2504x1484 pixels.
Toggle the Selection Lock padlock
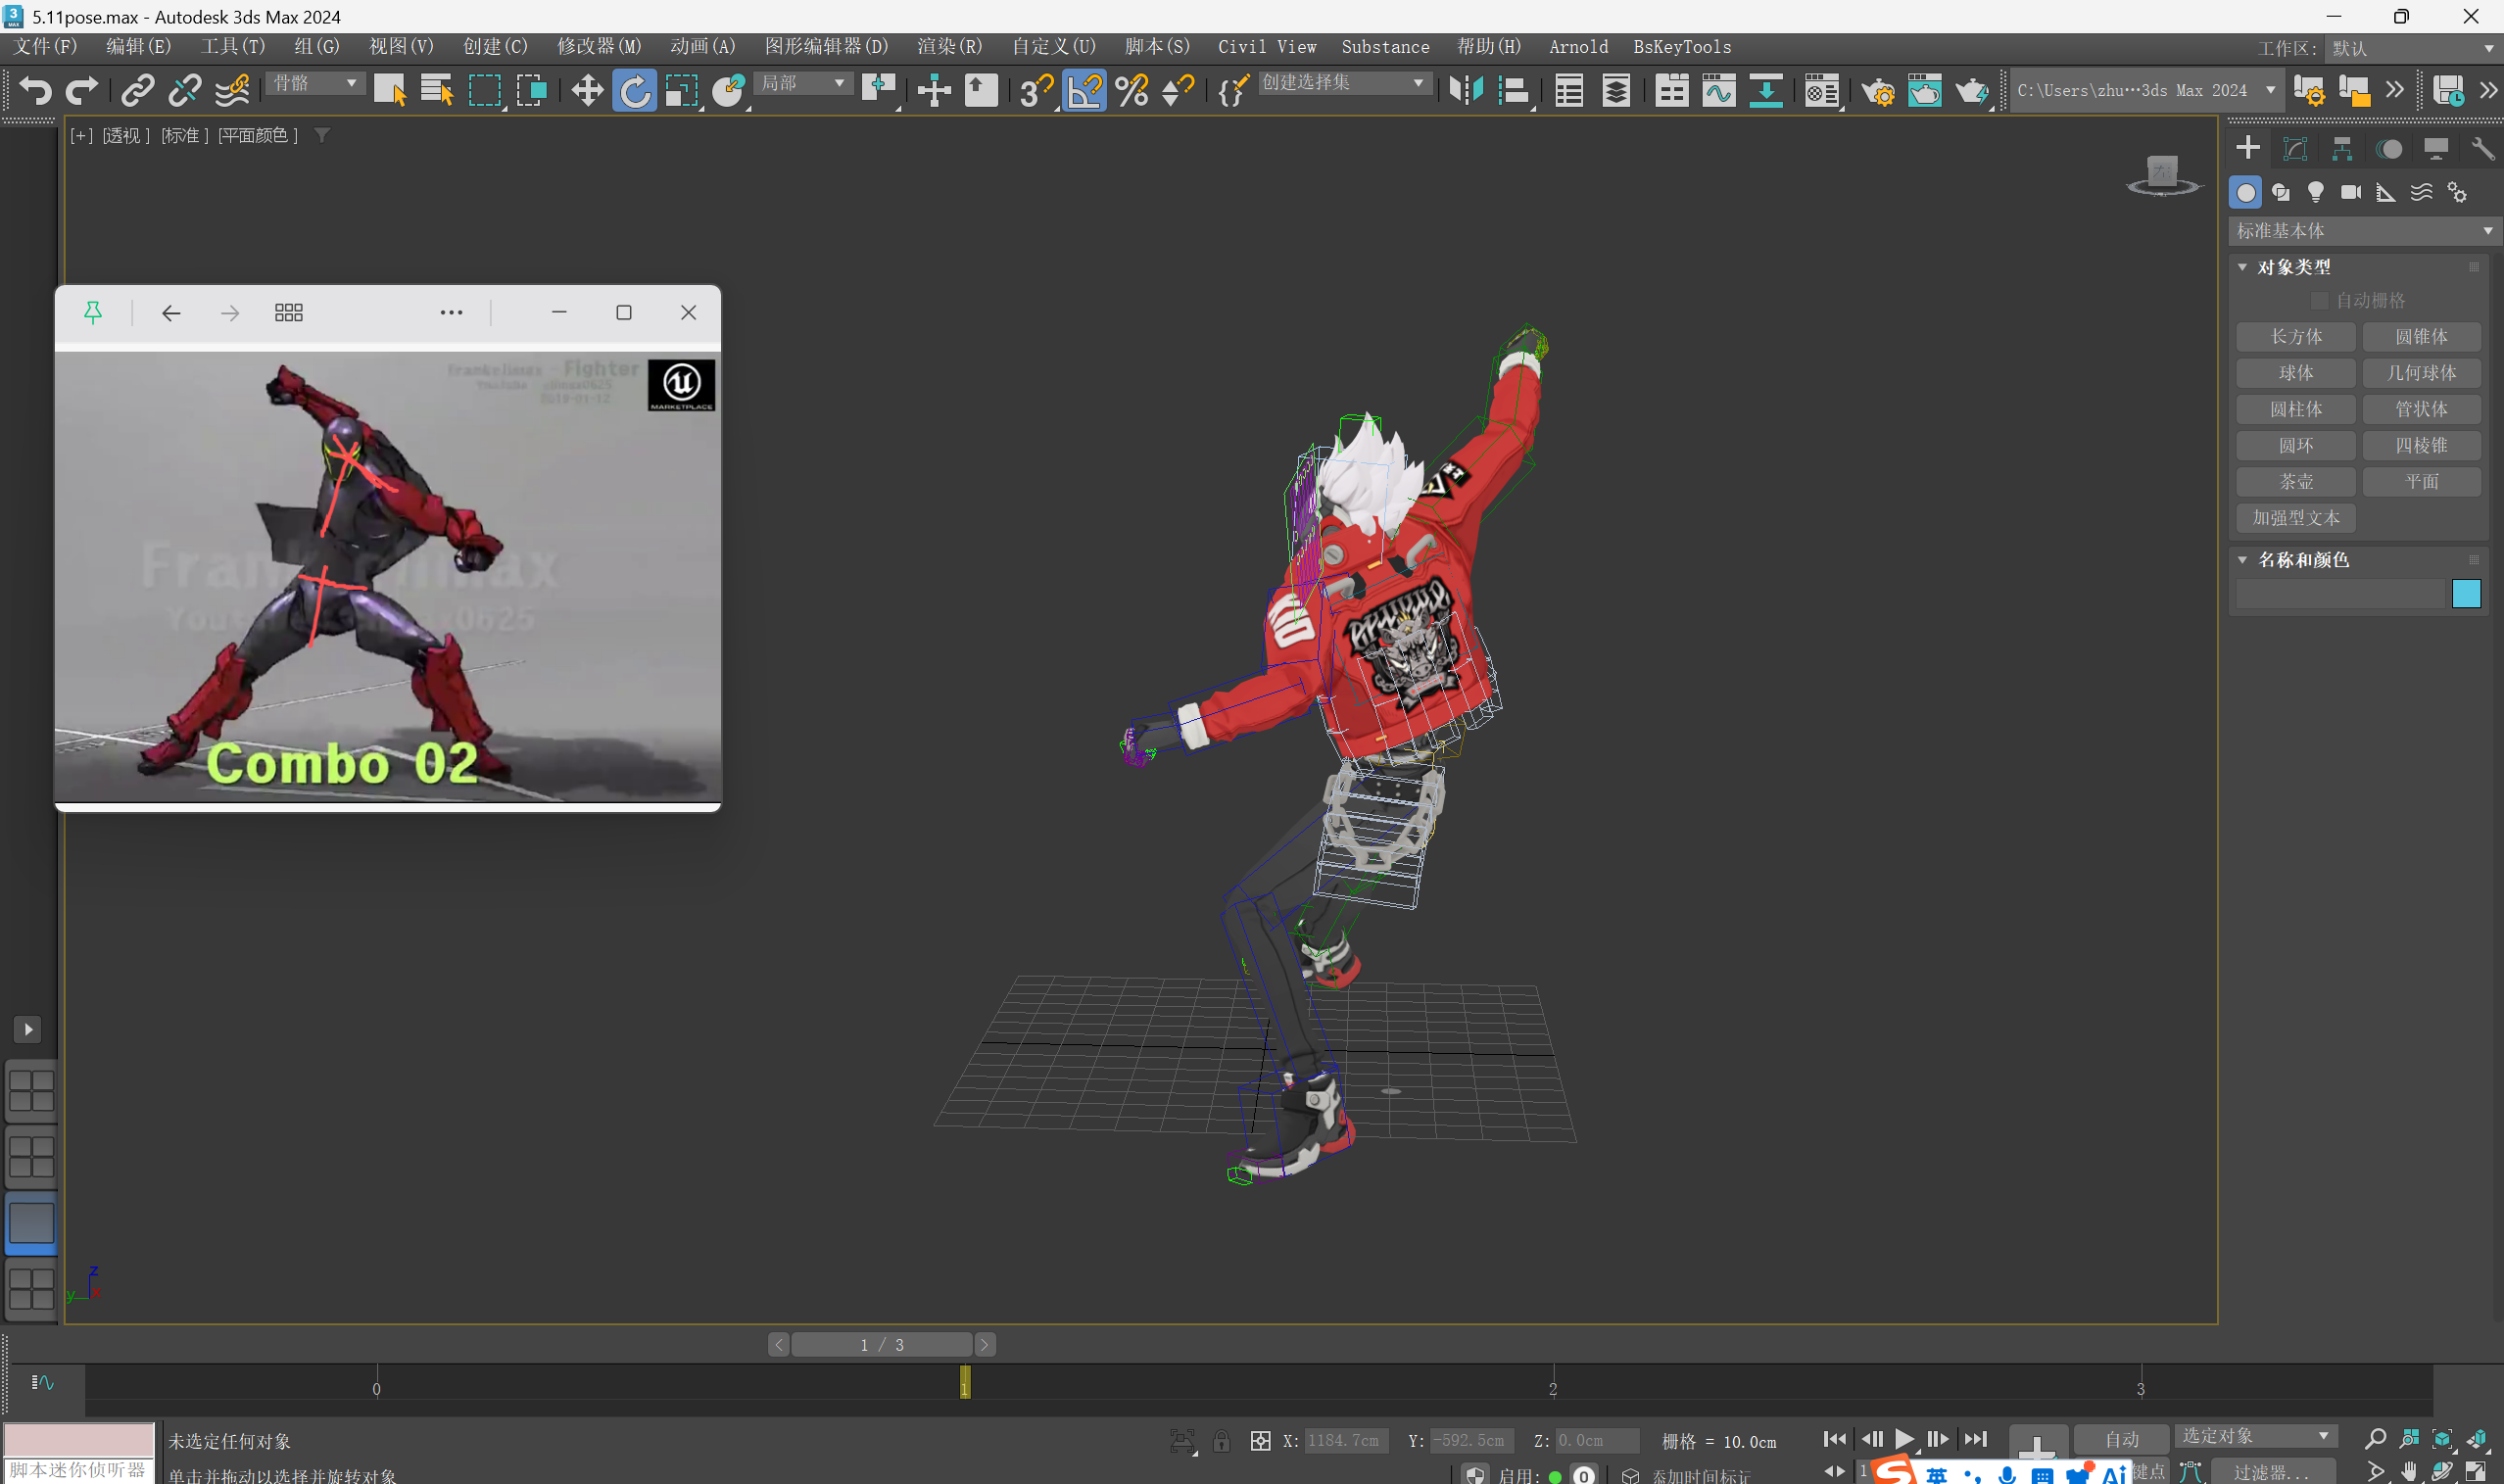click(x=1221, y=1440)
